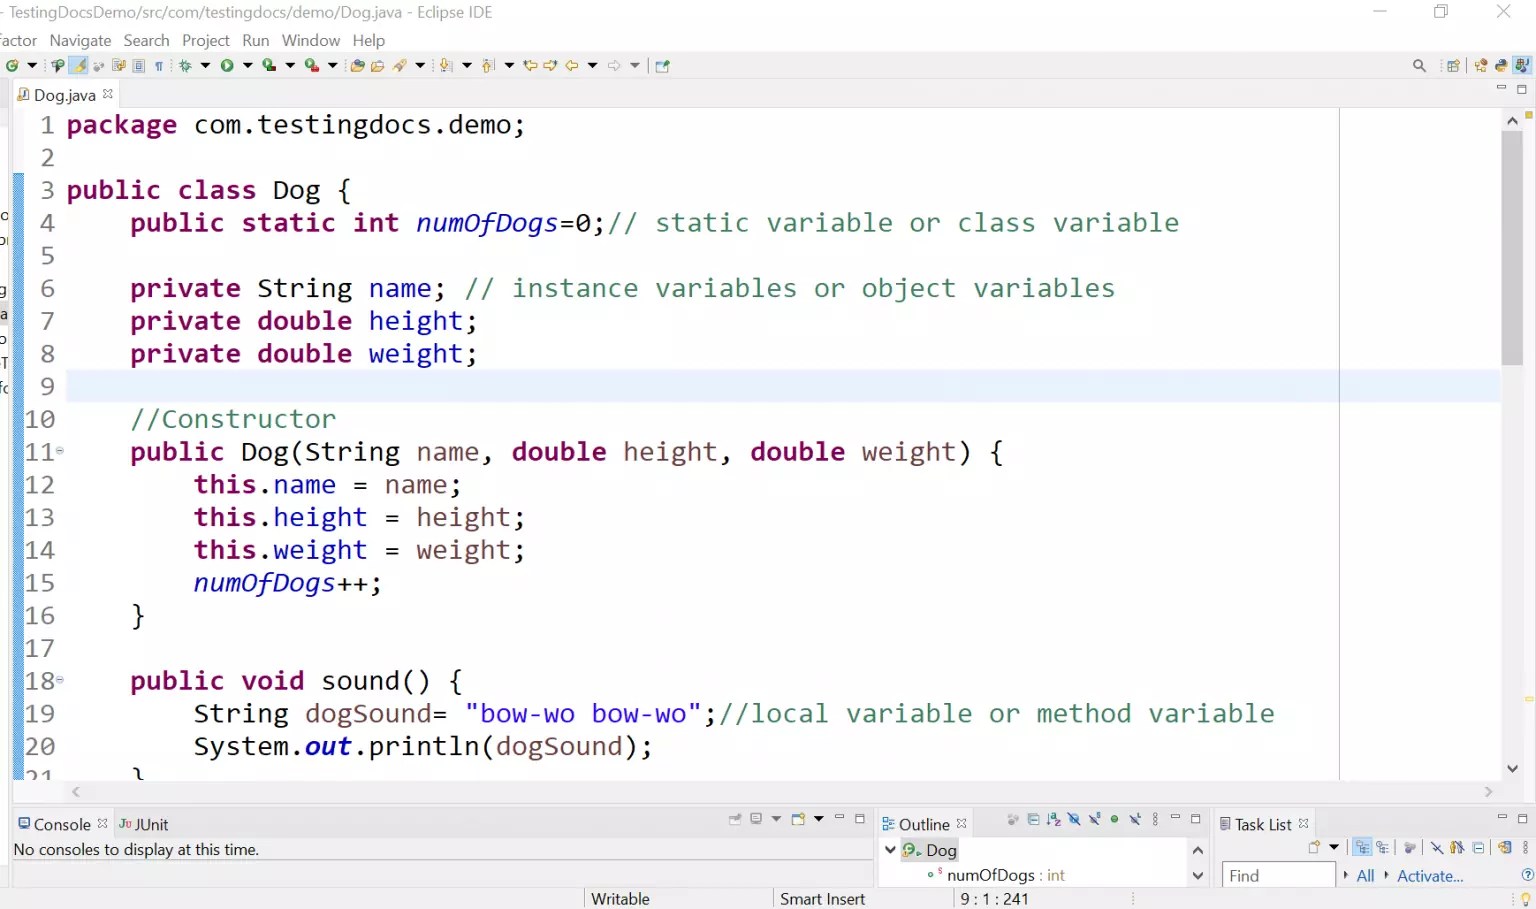Click inside the Find field in Task List
1536x909 pixels.
pyautogui.click(x=1277, y=874)
